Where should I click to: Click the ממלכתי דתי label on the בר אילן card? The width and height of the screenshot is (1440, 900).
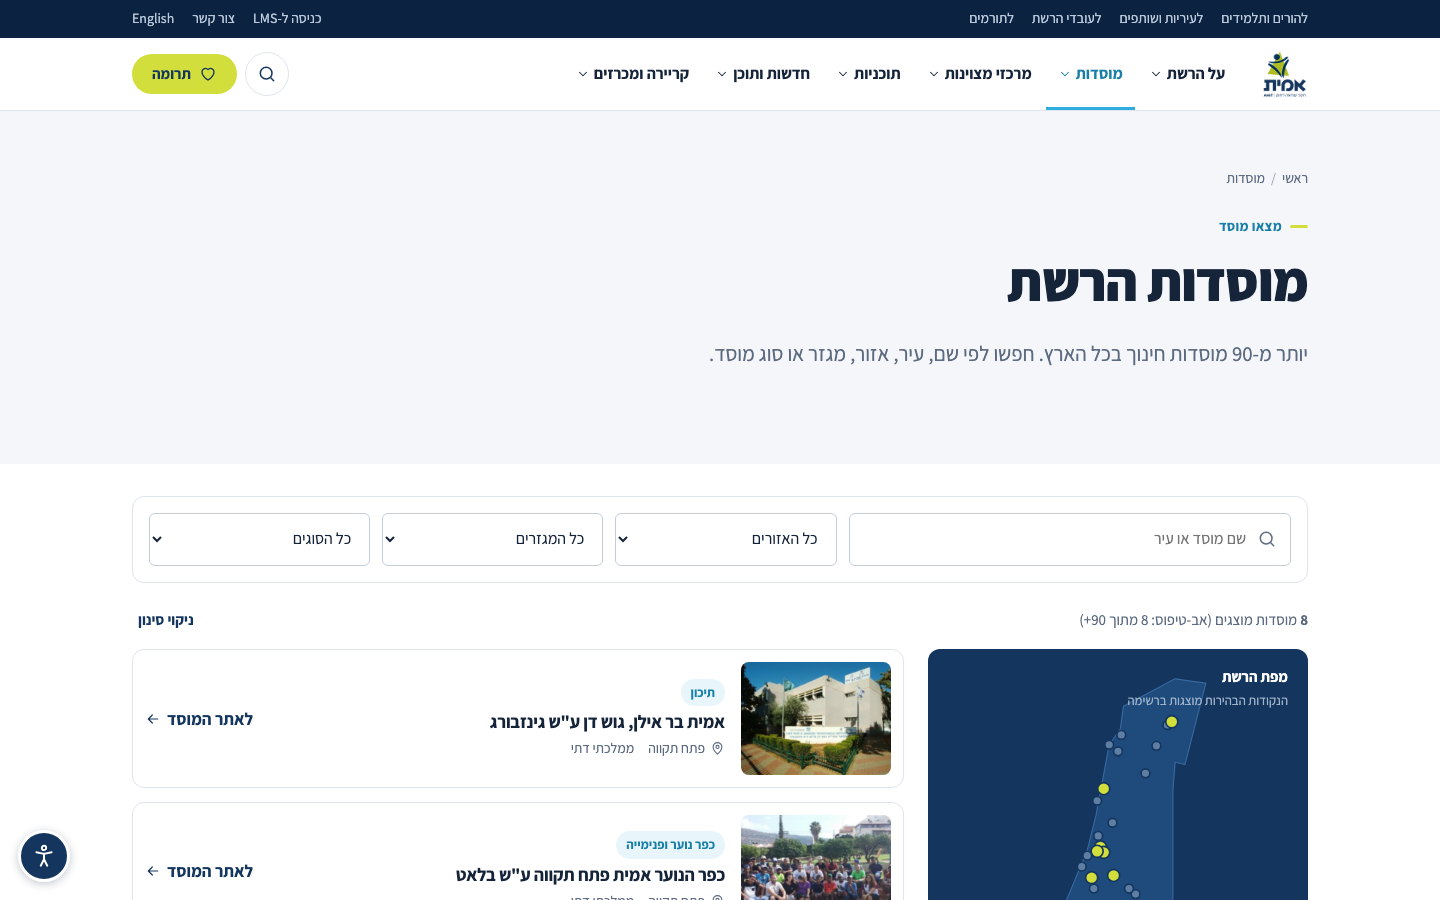click(602, 748)
